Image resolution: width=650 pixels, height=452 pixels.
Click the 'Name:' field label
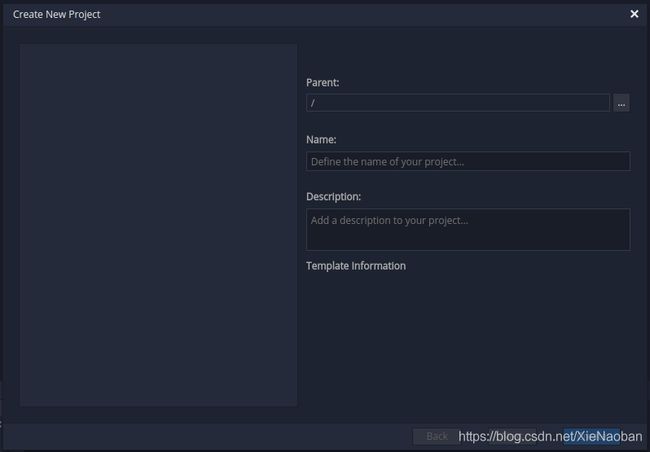(321, 140)
